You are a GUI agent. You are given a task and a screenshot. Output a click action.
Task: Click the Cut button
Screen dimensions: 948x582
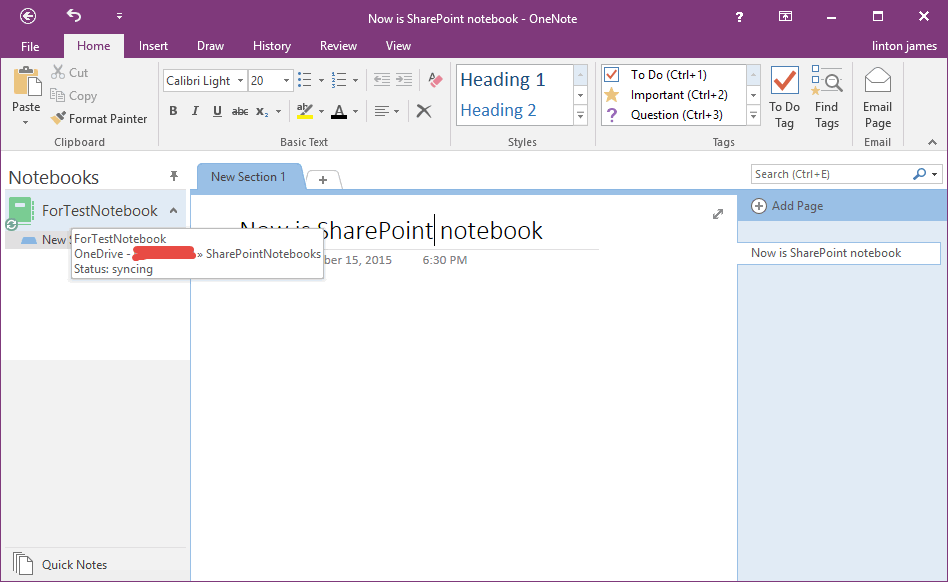(x=70, y=73)
